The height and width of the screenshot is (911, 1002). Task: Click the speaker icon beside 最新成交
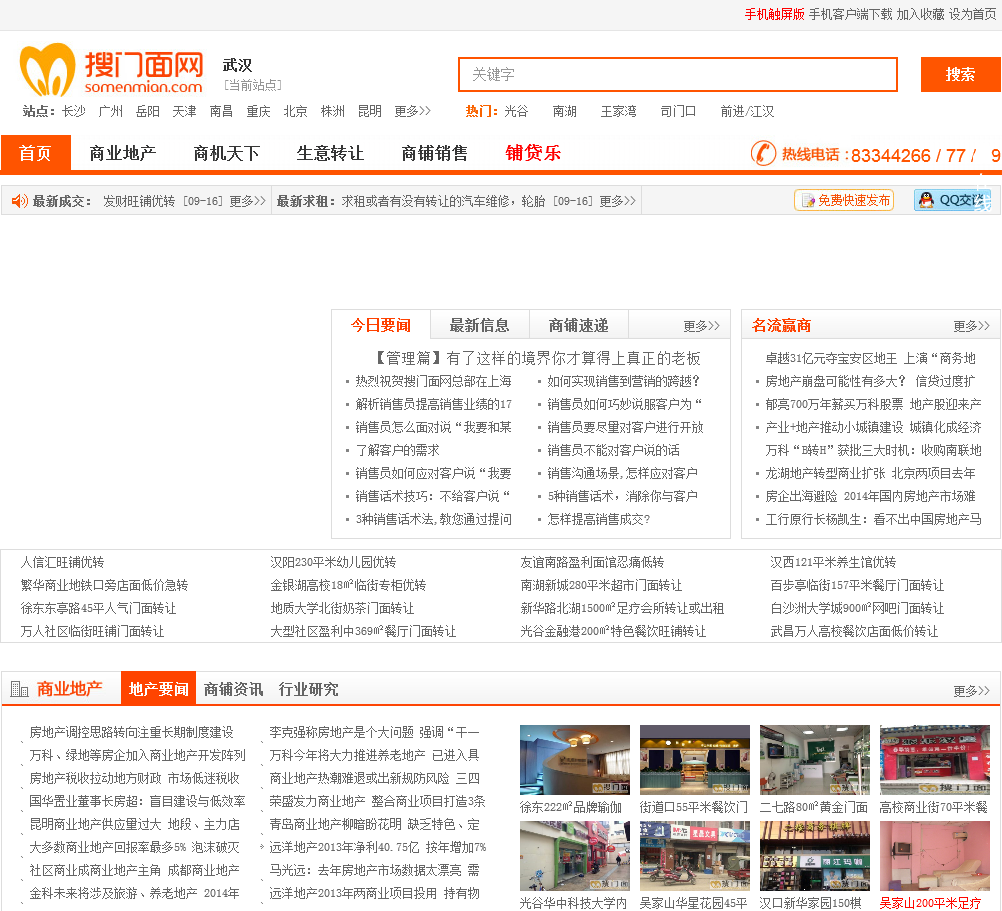click(x=20, y=201)
